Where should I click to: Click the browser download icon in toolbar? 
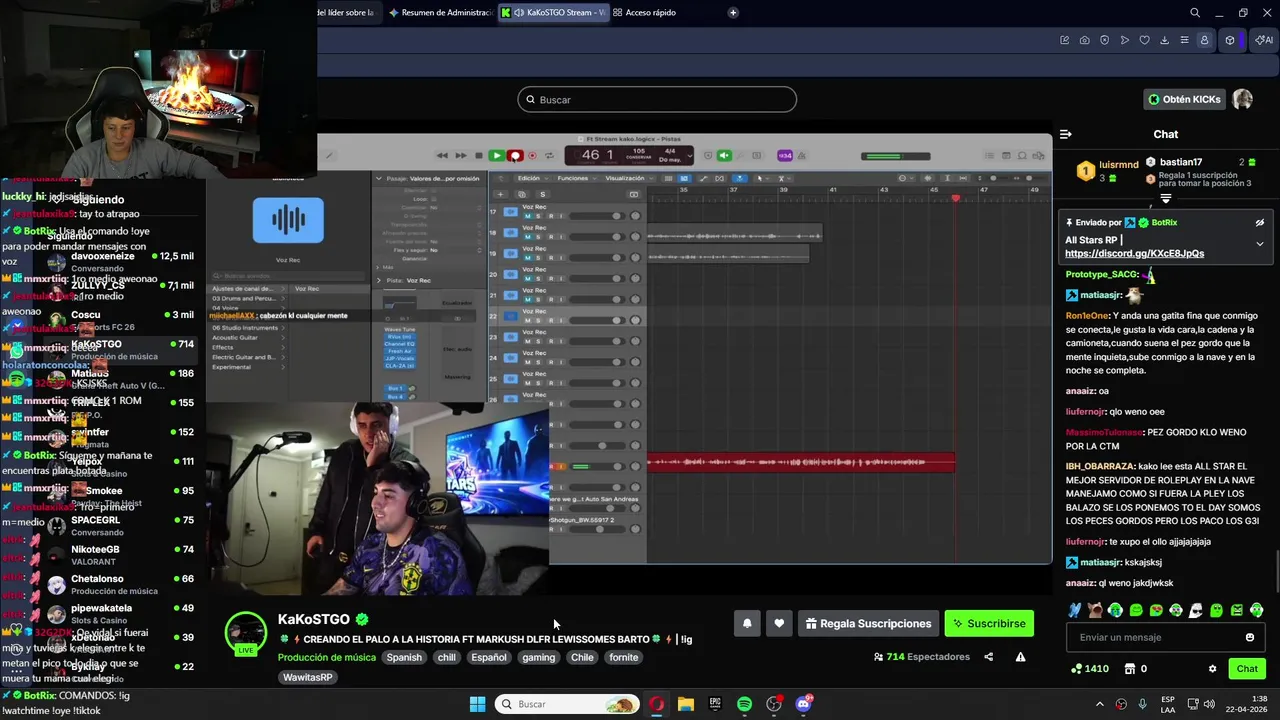coord(1164,40)
